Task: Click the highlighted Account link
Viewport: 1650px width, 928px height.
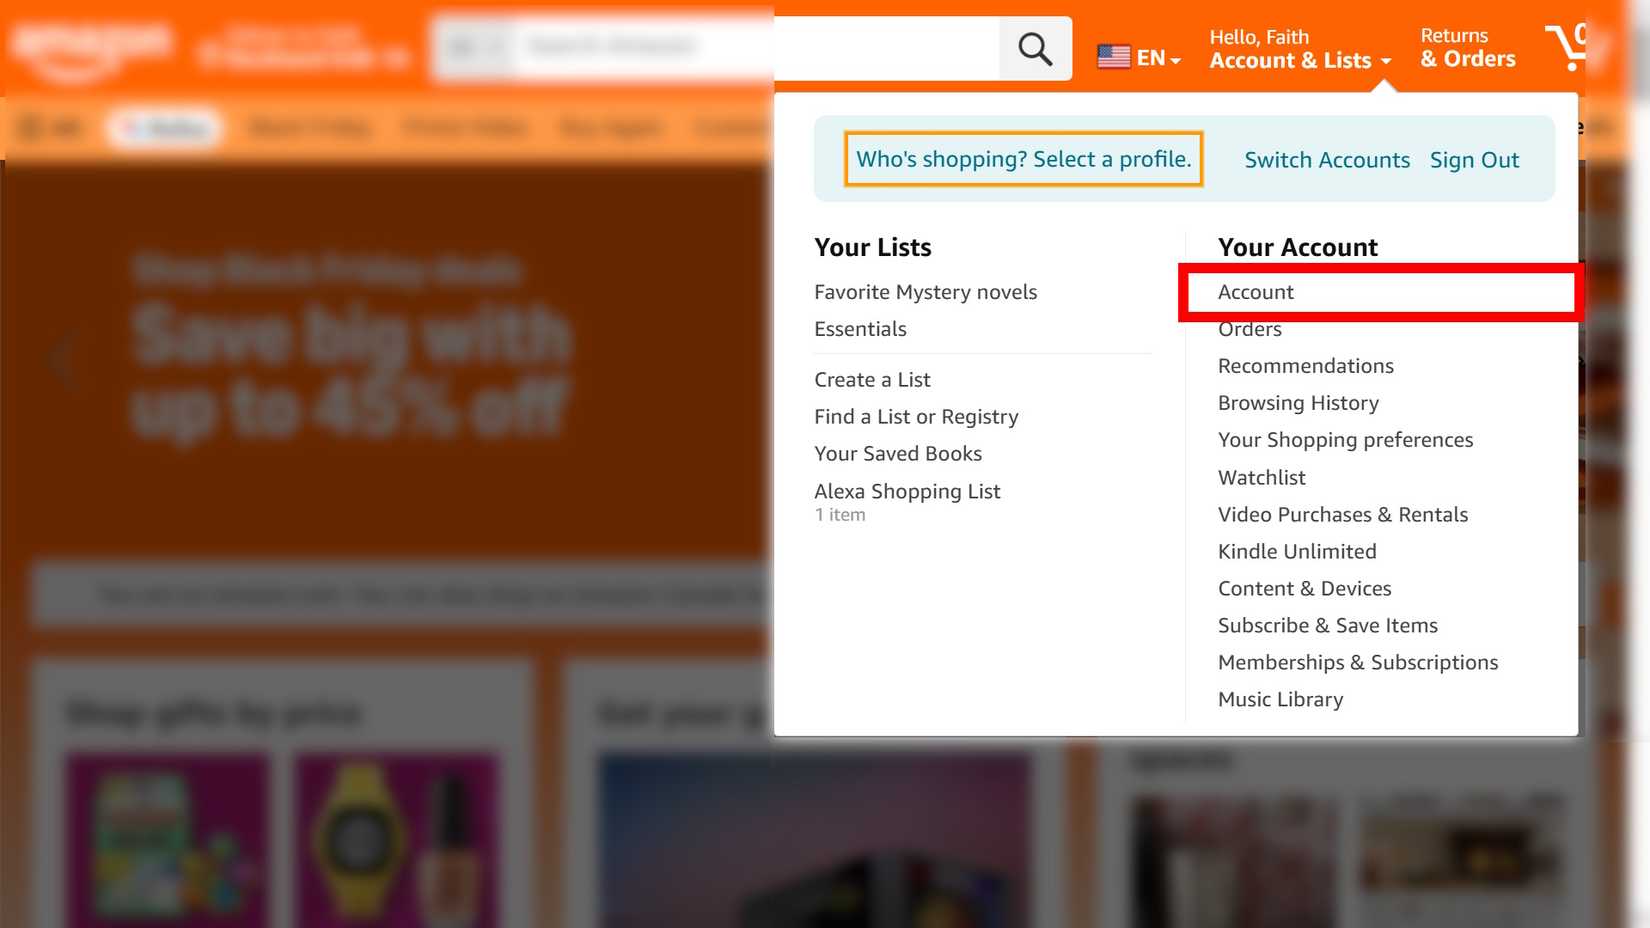Action: (1255, 291)
